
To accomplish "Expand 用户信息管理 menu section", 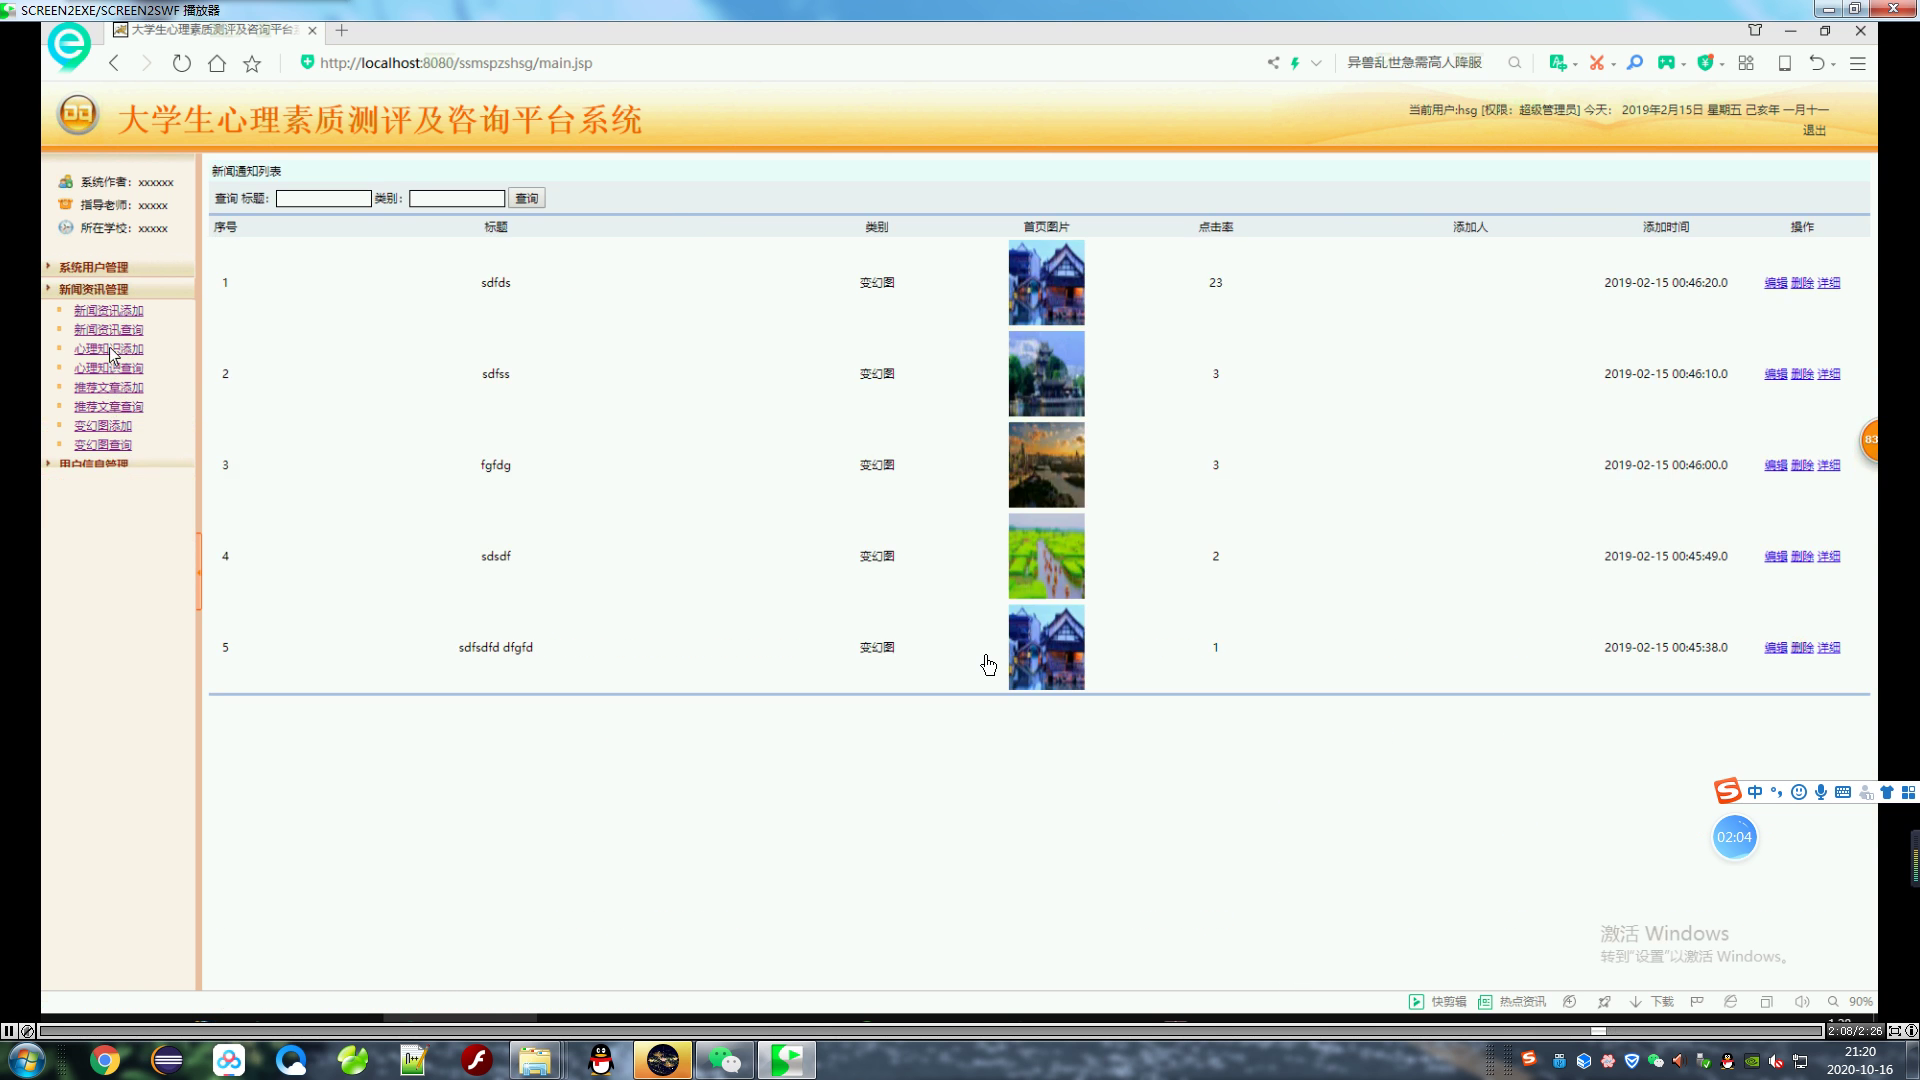I will point(93,464).
